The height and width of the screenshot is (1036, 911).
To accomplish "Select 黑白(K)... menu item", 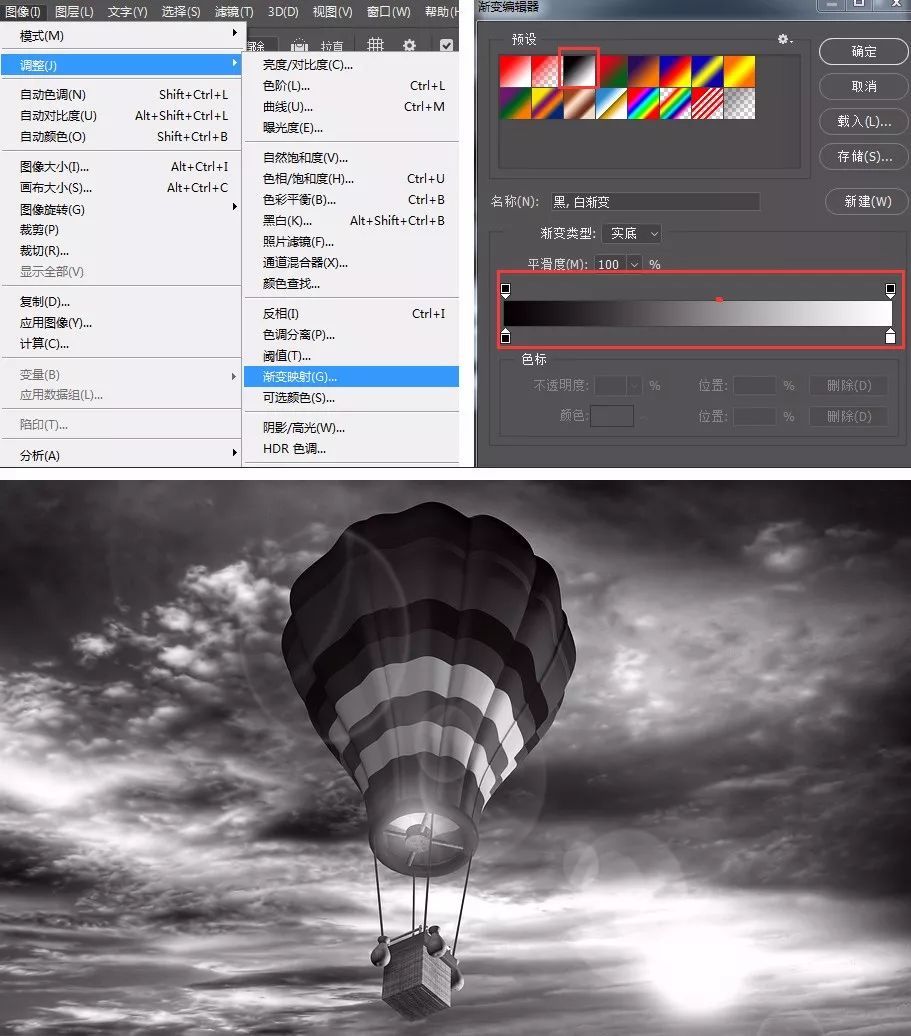I will pos(351,221).
